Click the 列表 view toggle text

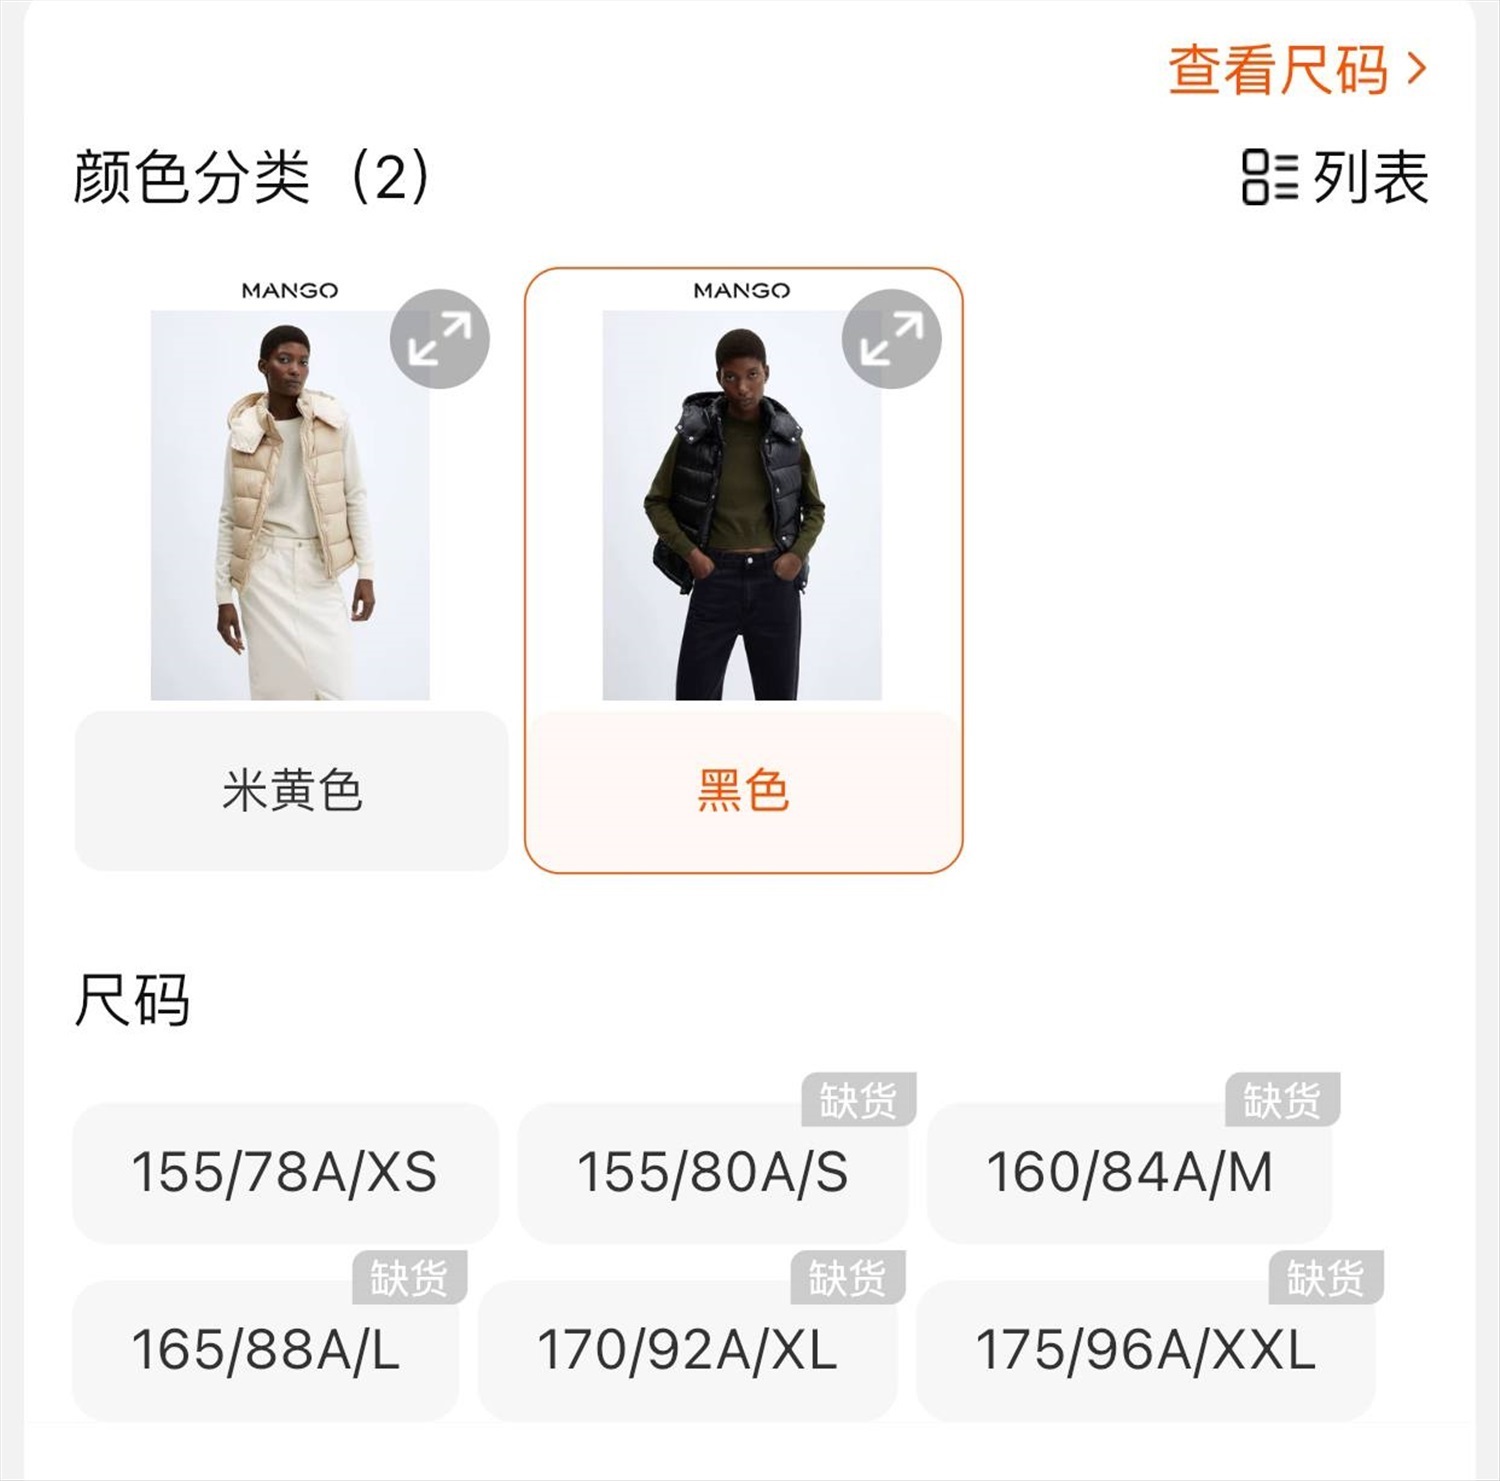(1370, 177)
